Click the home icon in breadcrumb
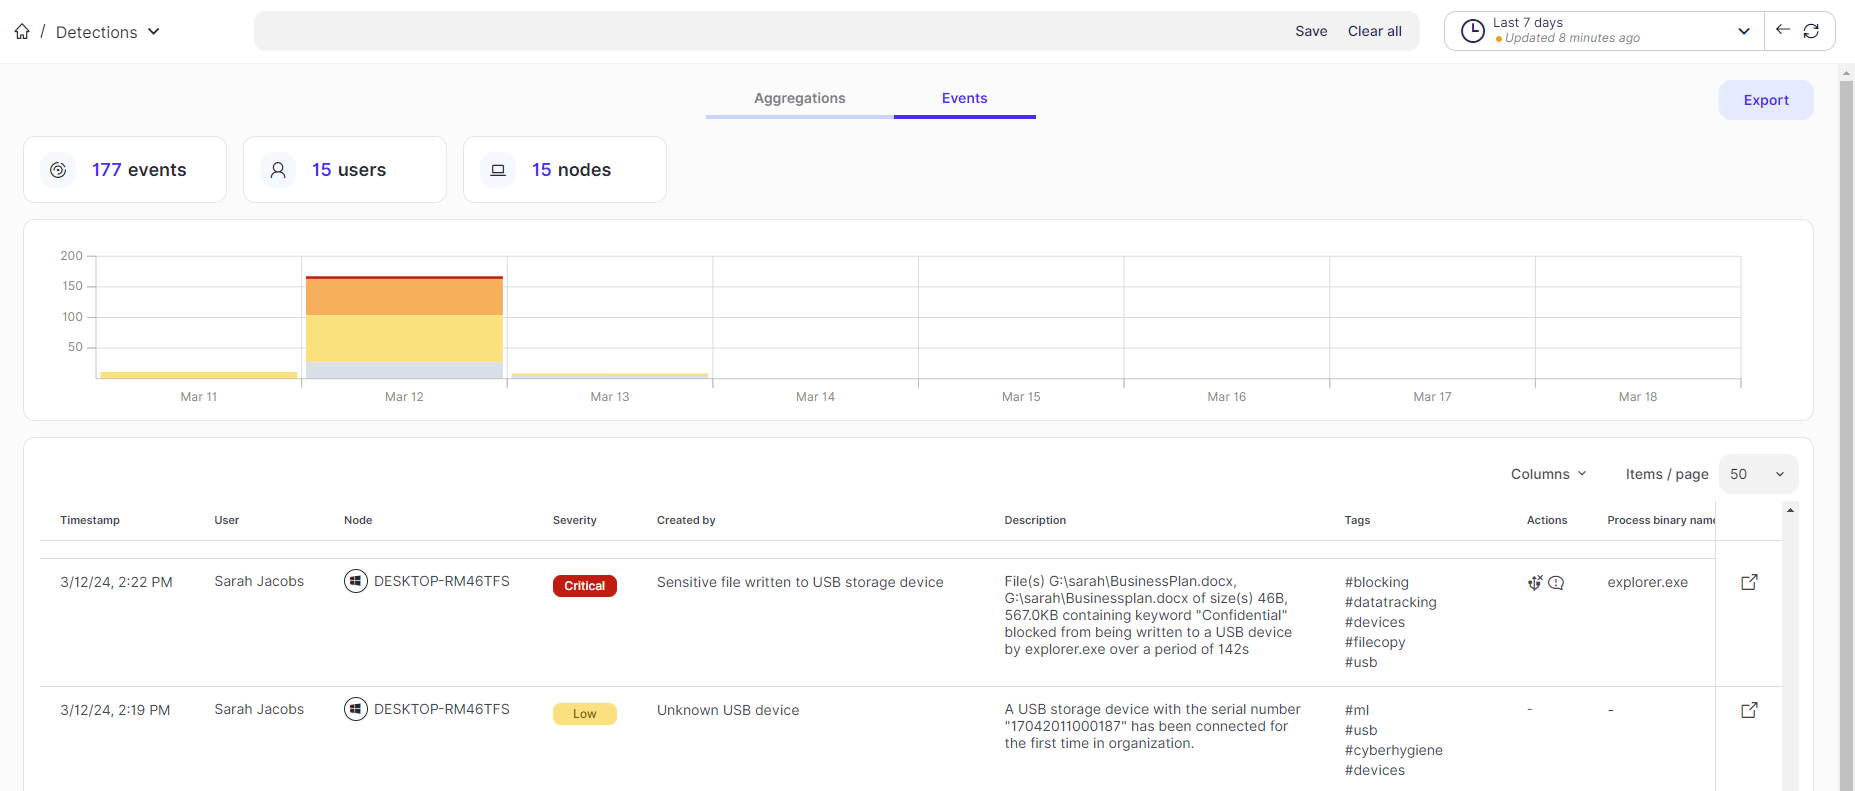Image resolution: width=1855 pixels, height=791 pixels. (22, 32)
